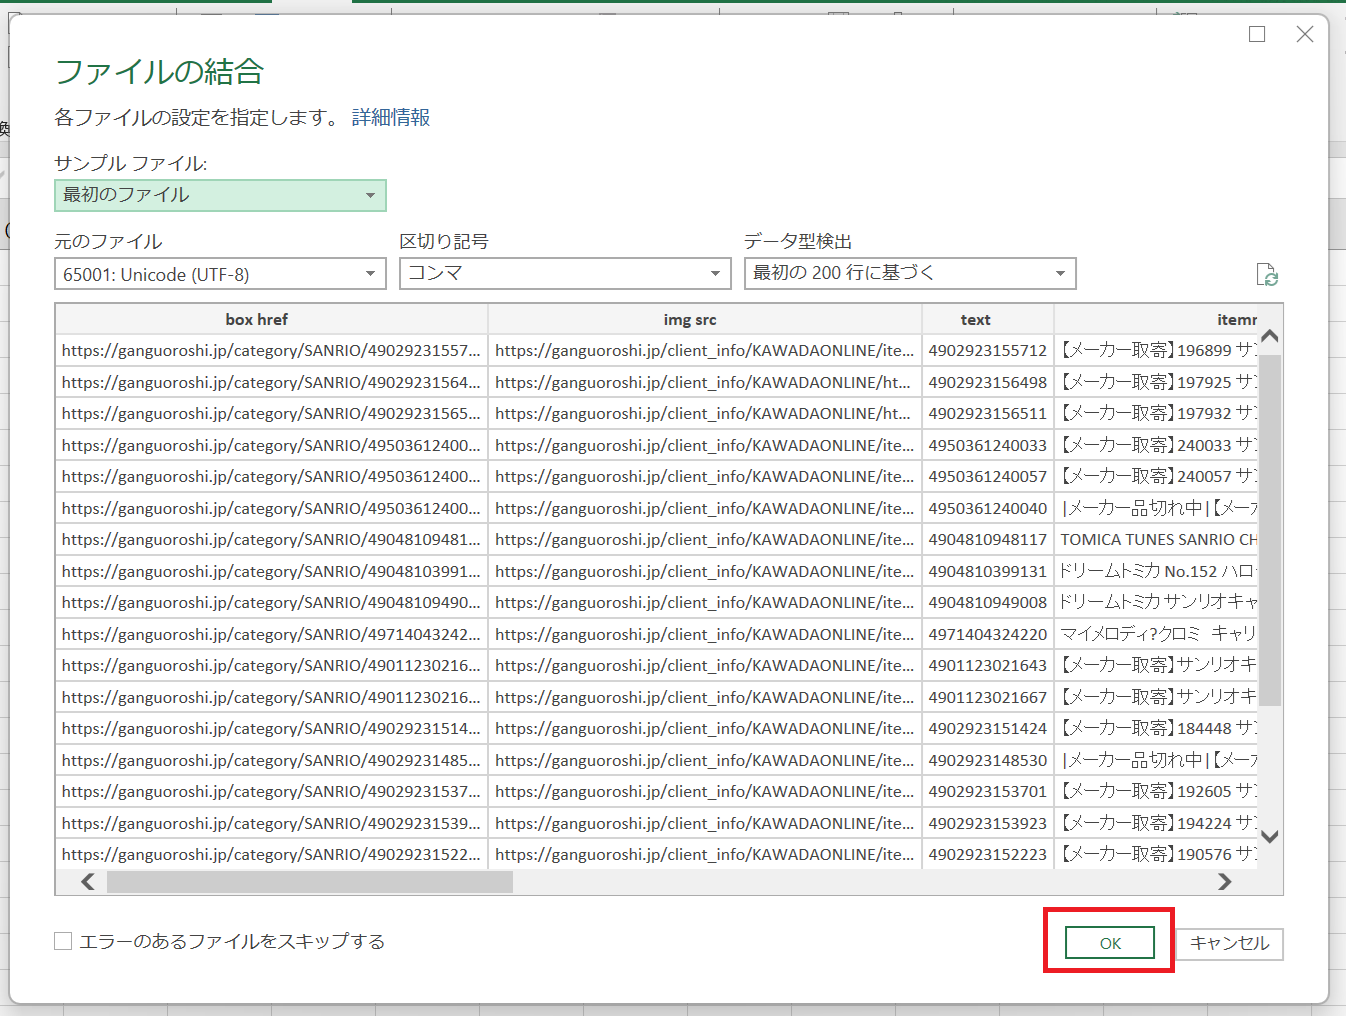Open the sample file dropdown
The height and width of the screenshot is (1016, 1346).
(x=220, y=195)
